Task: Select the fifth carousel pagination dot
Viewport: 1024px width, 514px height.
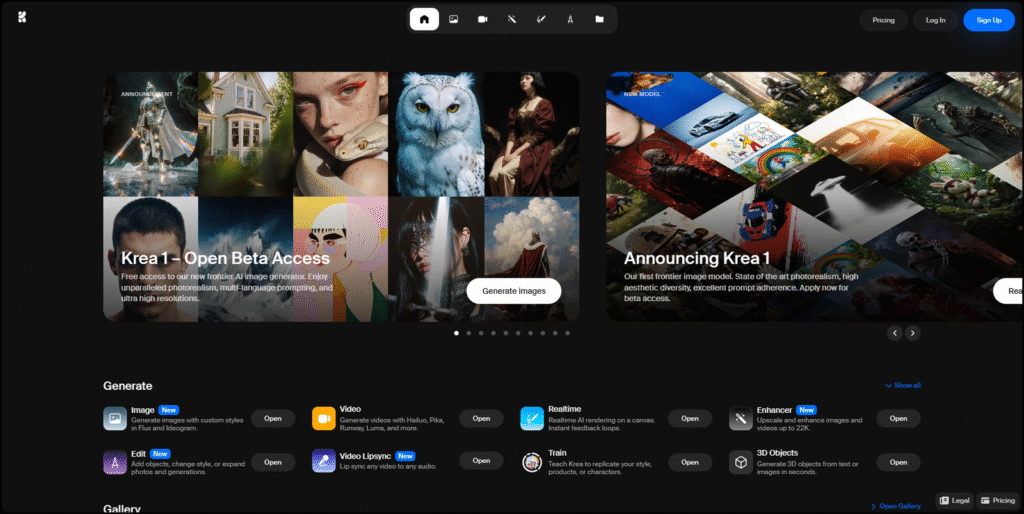Action: point(506,333)
